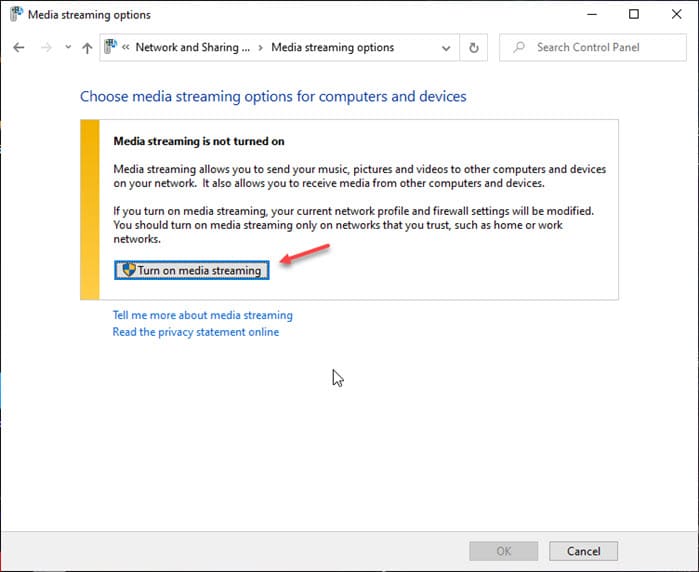Go up one level with the Up arrow

pos(87,48)
